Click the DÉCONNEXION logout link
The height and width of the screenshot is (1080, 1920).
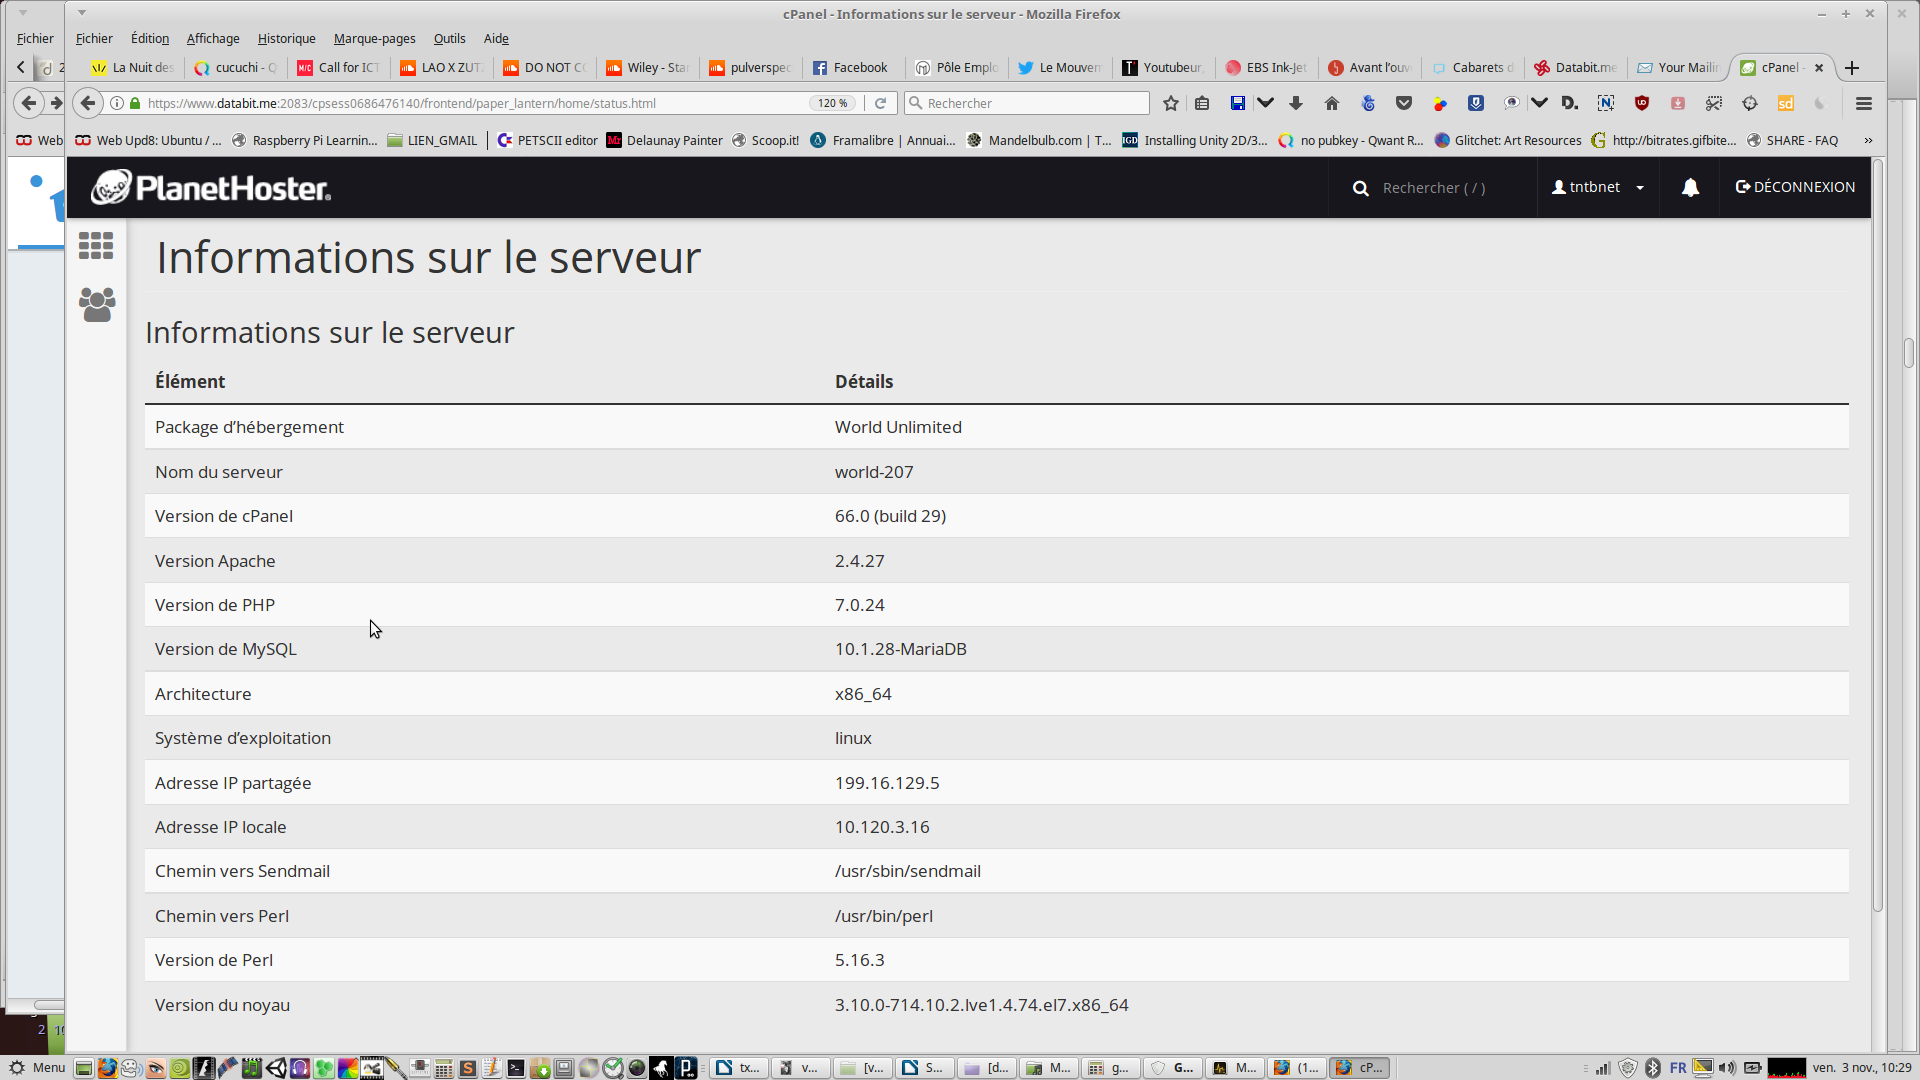pyautogui.click(x=1795, y=188)
